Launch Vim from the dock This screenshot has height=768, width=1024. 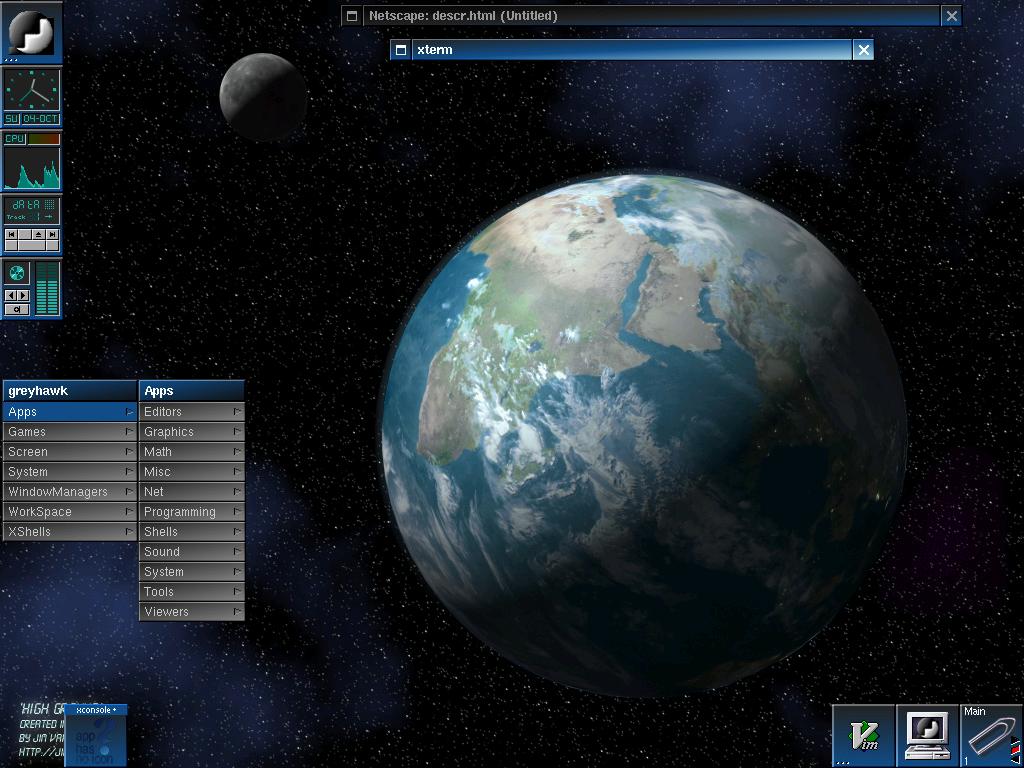tap(863, 736)
